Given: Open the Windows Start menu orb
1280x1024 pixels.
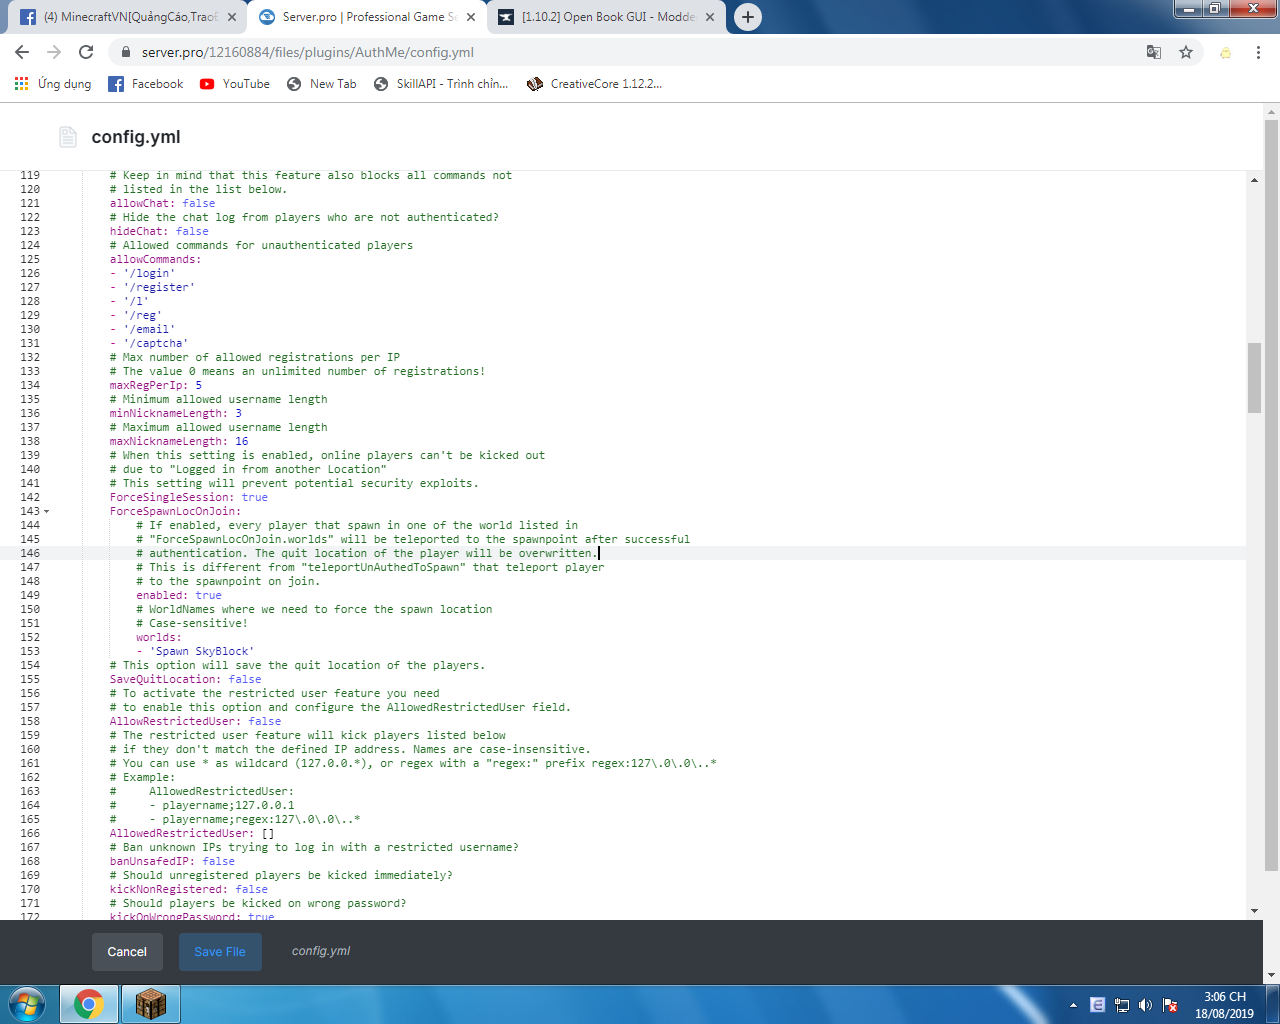Looking at the screenshot, I should [x=27, y=1003].
